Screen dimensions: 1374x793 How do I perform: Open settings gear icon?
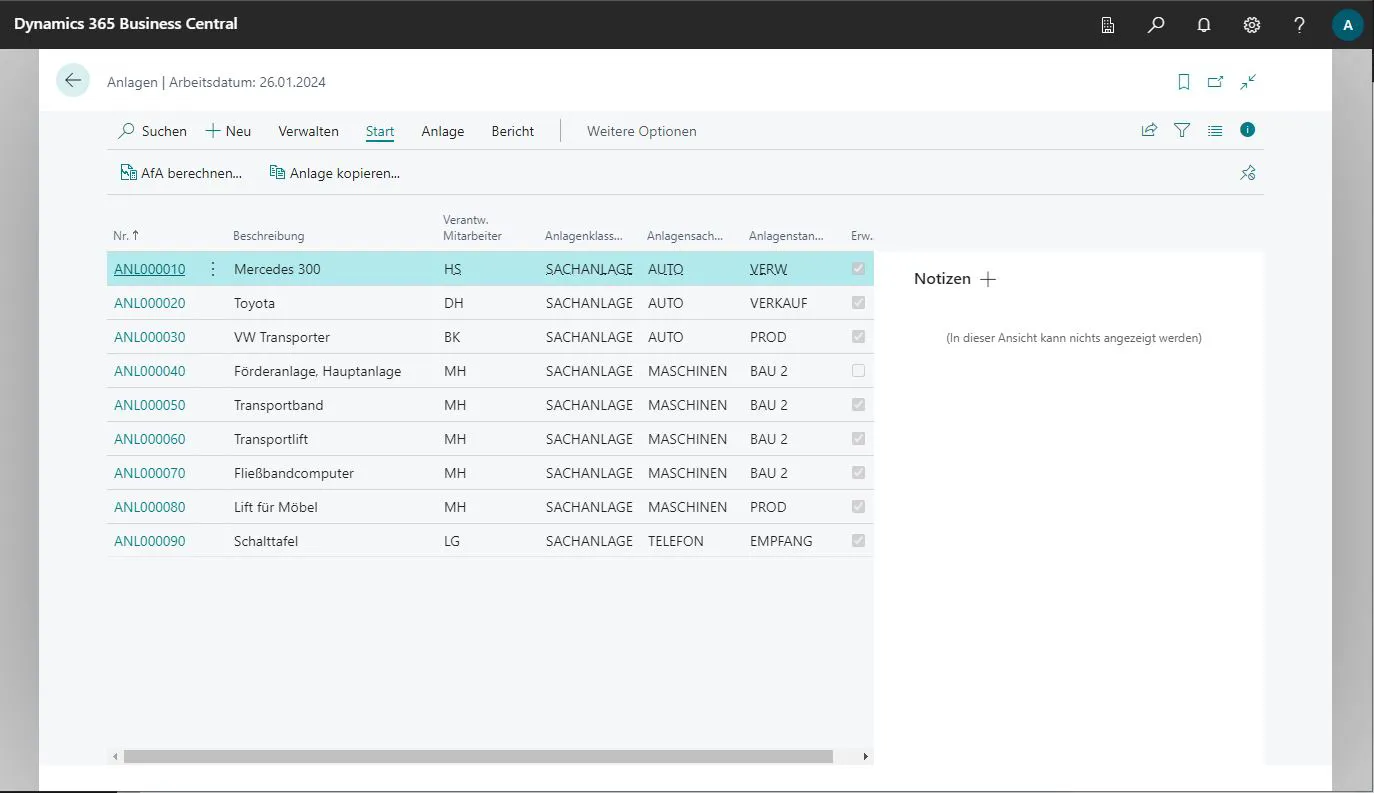1252,25
